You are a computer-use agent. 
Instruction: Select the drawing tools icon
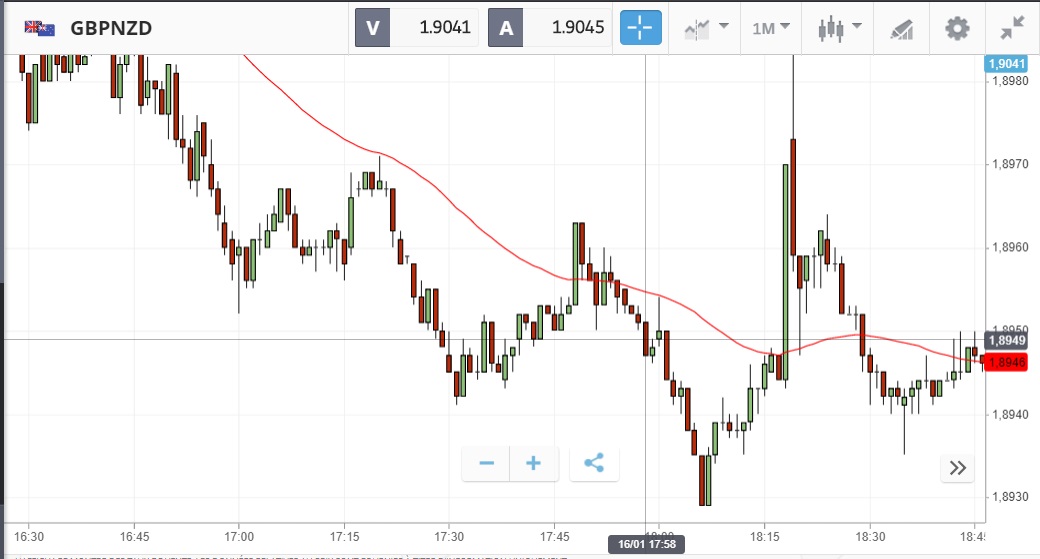click(902, 28)
